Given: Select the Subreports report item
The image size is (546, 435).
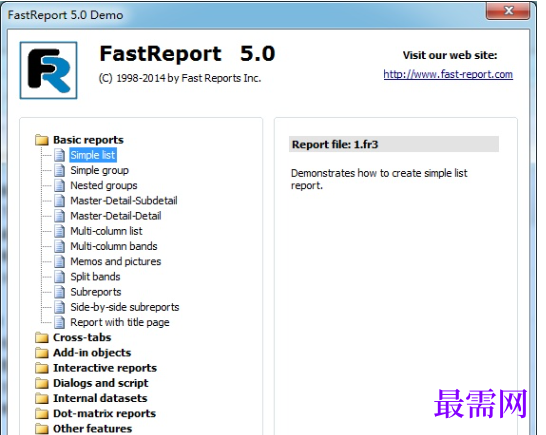Looking at the screenshot, I should (96, 292).
